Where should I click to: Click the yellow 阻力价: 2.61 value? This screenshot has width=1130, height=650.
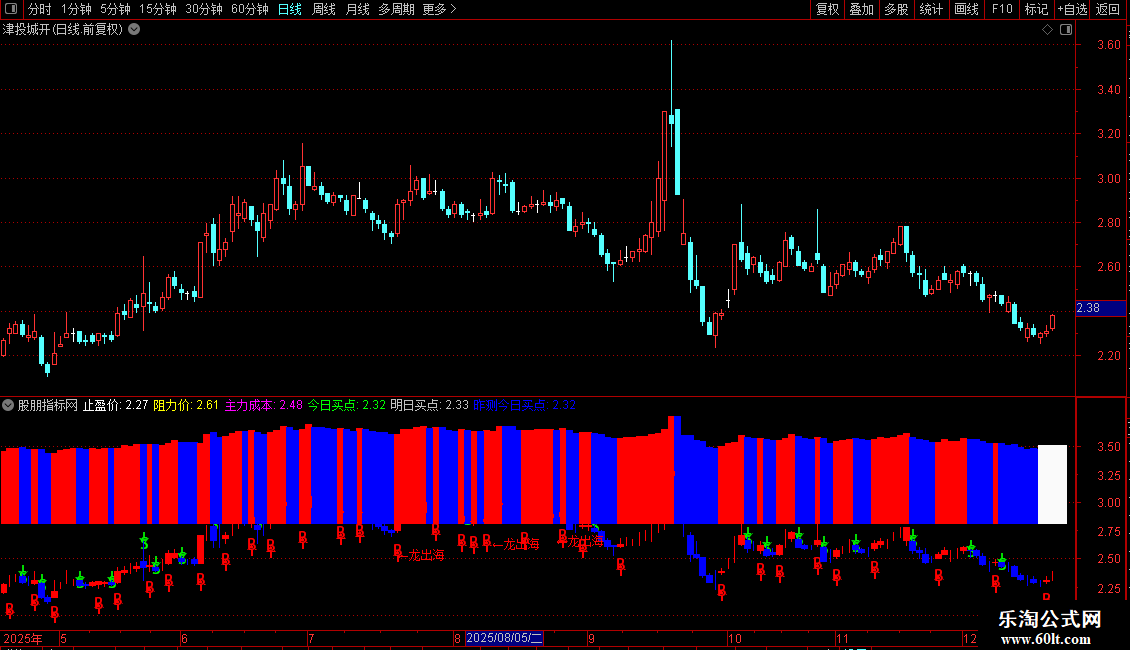pos(186,406)
